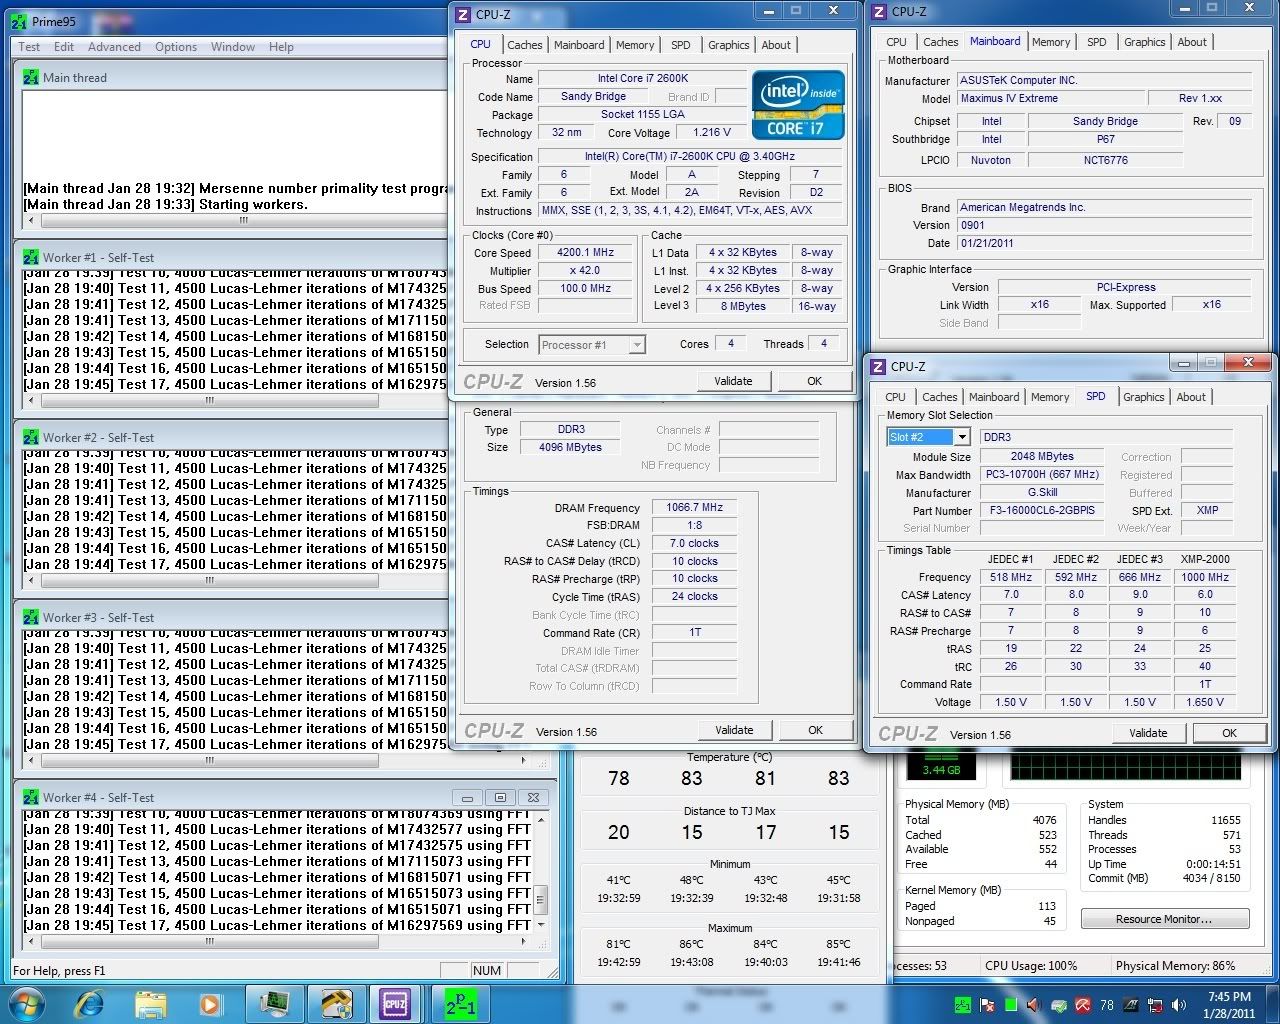The width and height of the screenshot is (1280, 1024).
Task: Open the Memory Slot Selection dropdown
Action: (x=961, y=437)
